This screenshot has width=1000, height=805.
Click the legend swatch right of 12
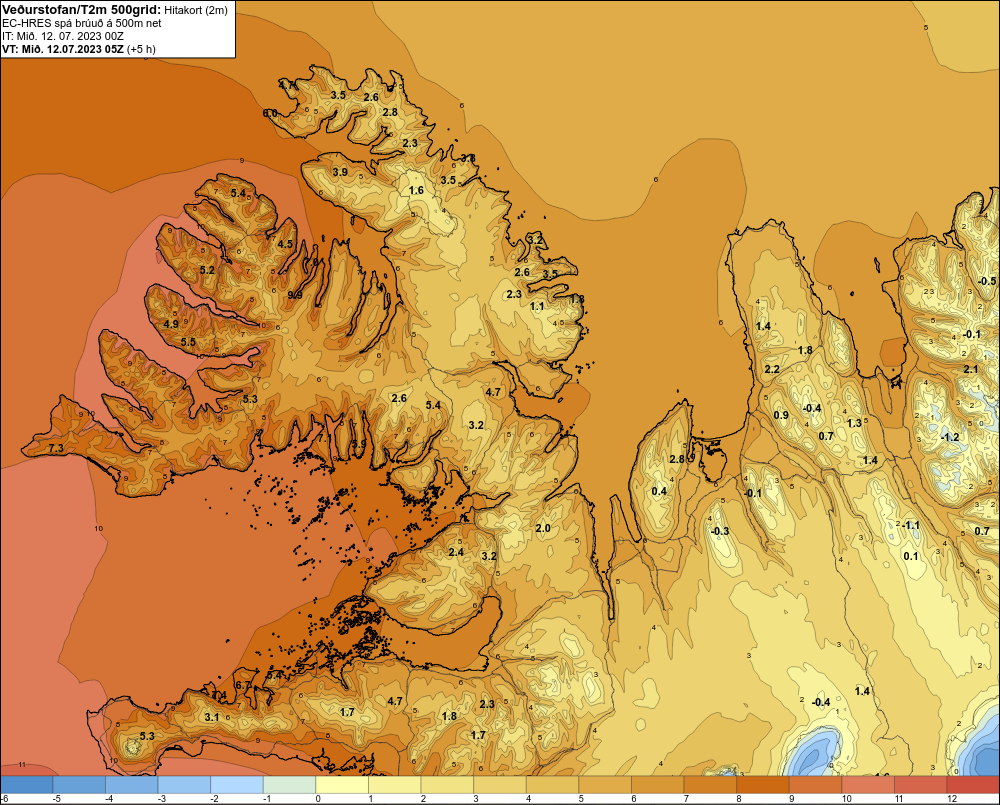pyautogui.click(x=973, y=785)
